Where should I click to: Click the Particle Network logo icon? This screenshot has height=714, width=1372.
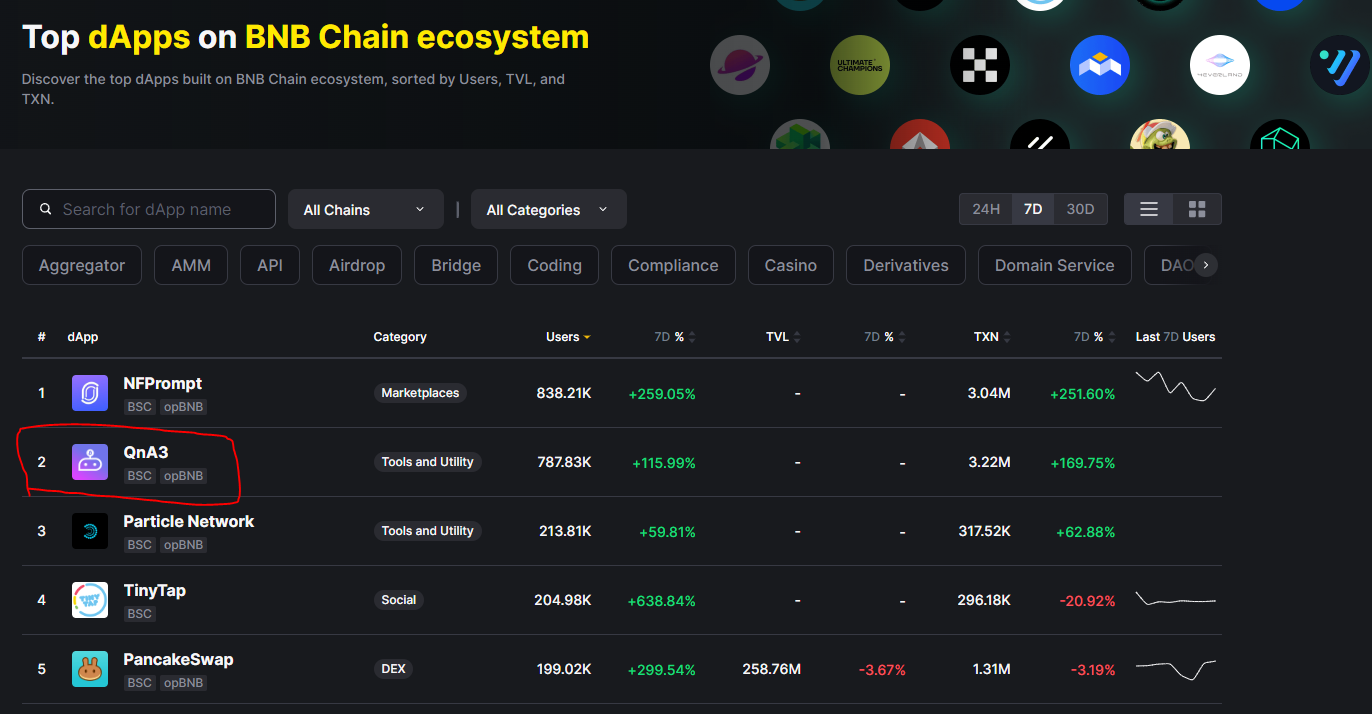pos(90,531)
